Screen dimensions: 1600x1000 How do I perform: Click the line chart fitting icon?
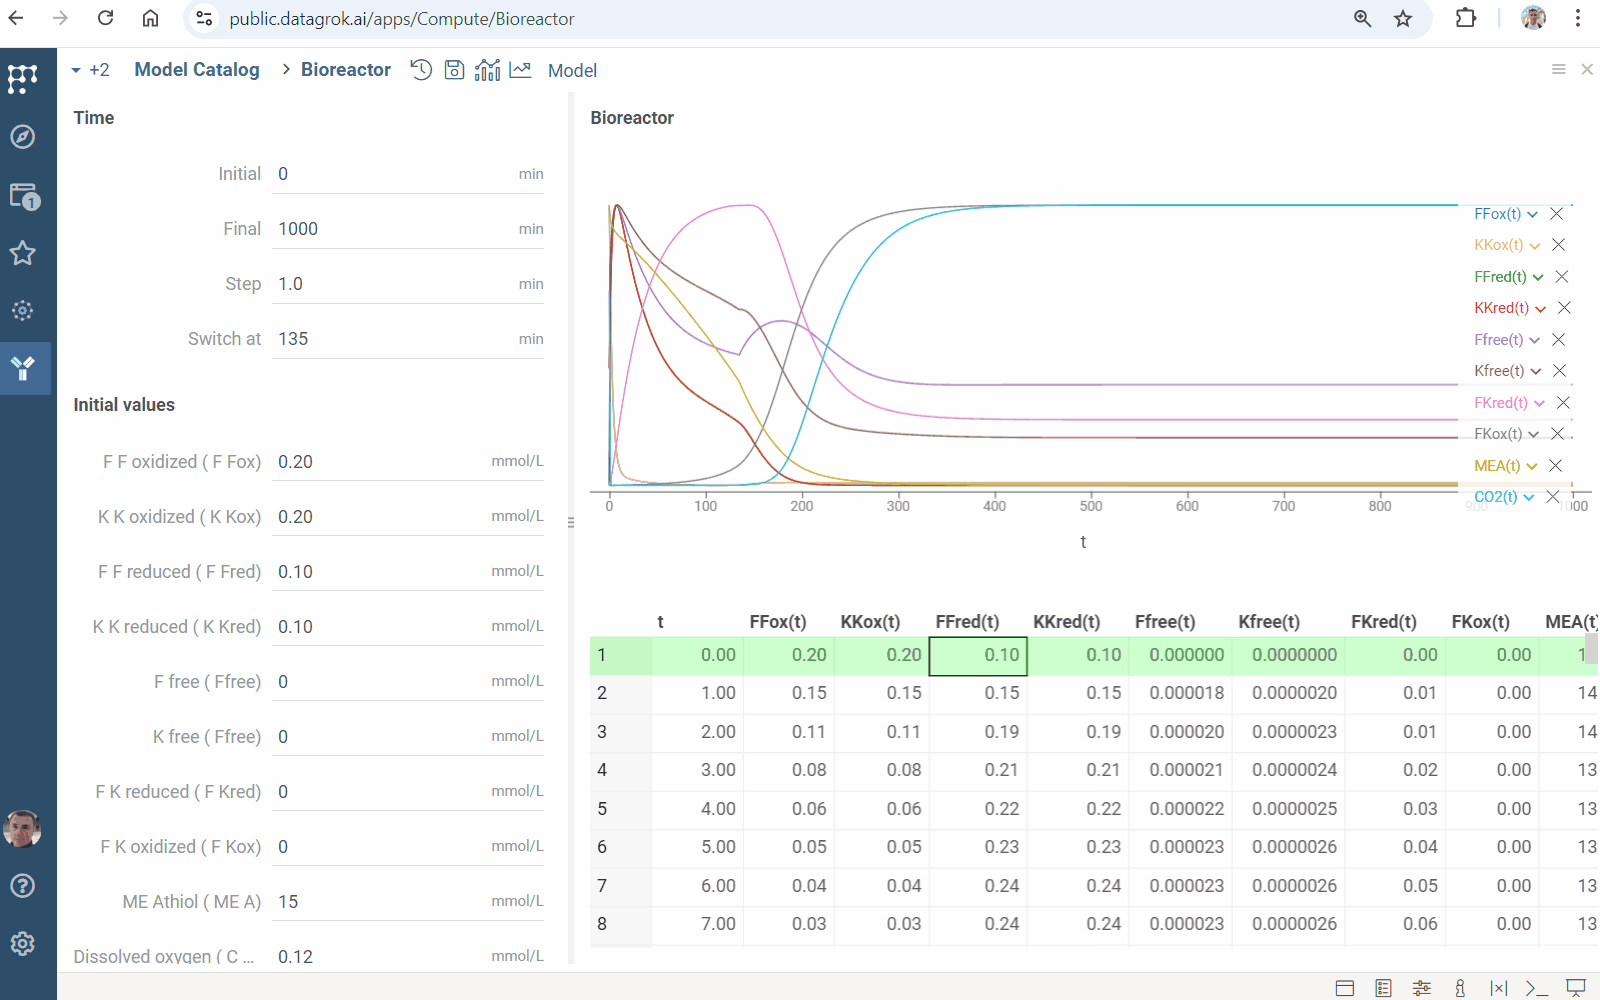tap(520, 70)
